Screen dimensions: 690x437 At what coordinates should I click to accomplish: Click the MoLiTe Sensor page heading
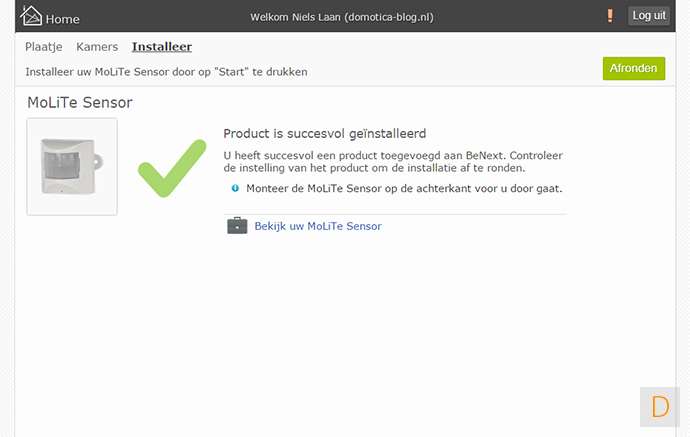(80, 102)
